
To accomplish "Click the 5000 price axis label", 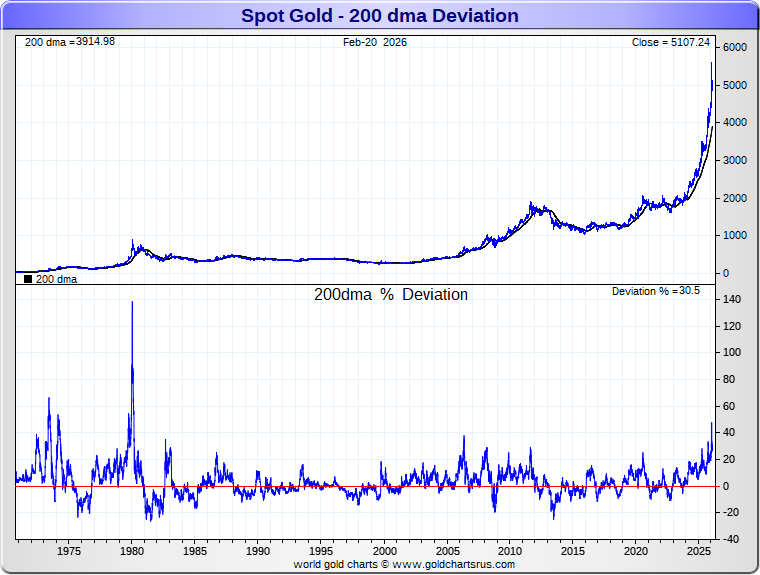I will (735, 86).
